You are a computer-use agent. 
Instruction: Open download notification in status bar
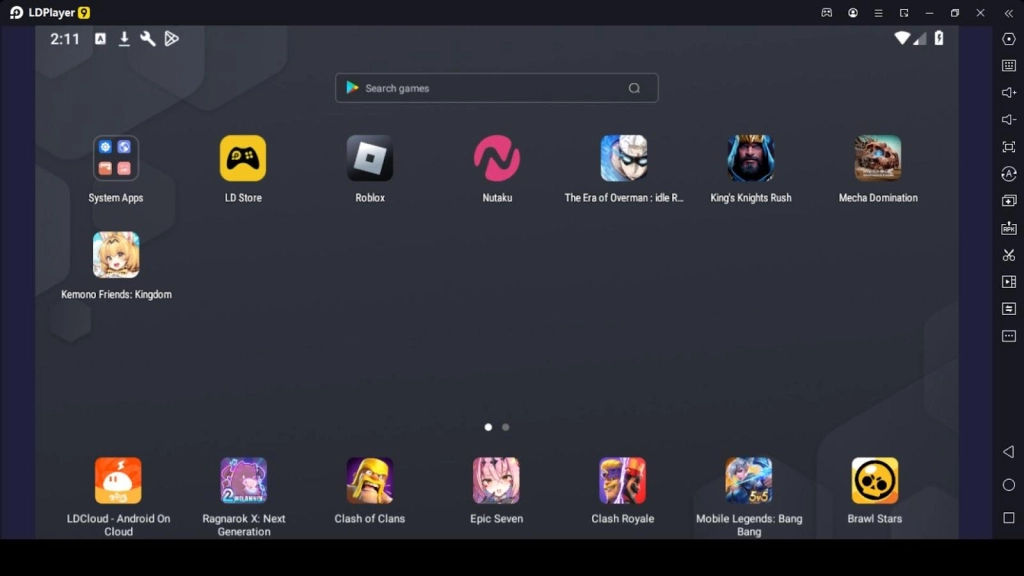[124, 39]
